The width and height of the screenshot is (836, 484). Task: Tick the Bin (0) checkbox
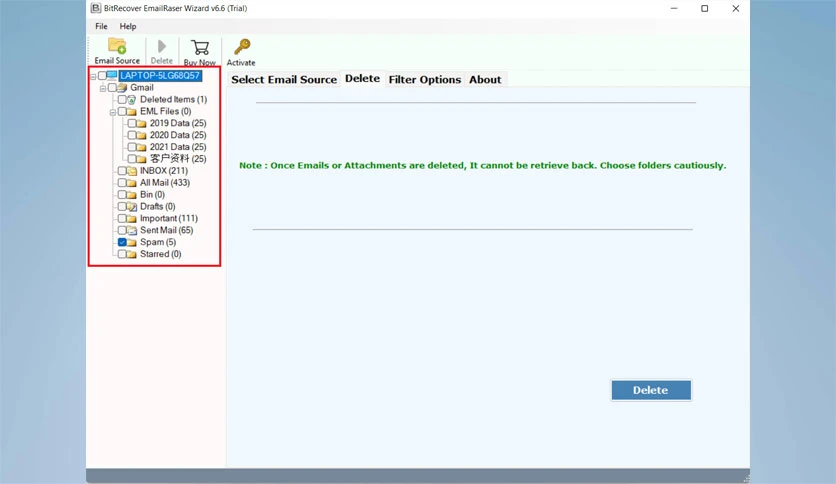click(122, 195)
